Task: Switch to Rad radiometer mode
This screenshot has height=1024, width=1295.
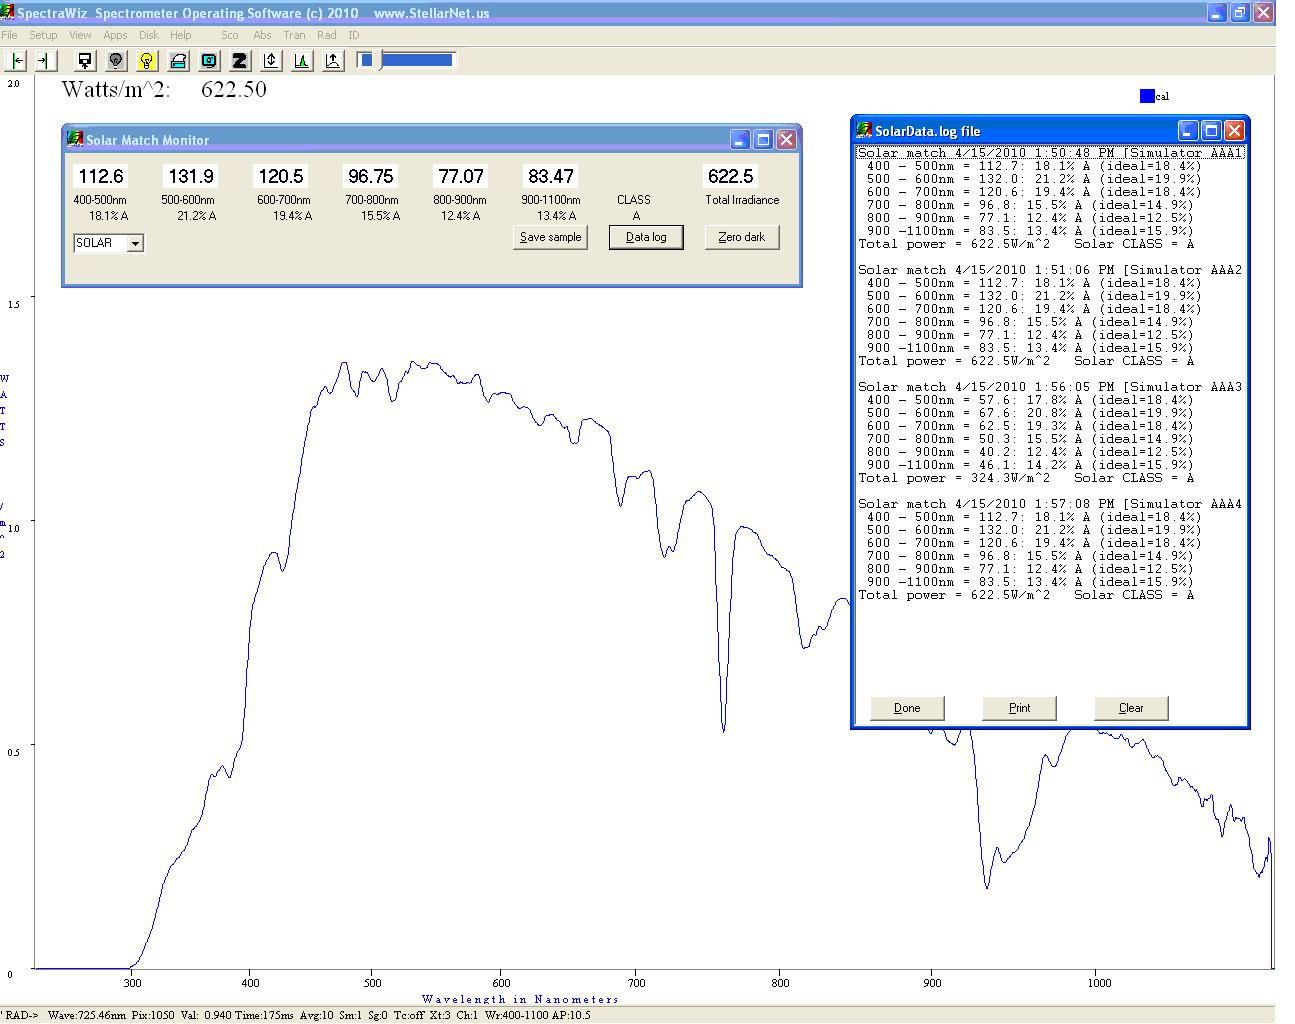Action: [x=327, y=35]
